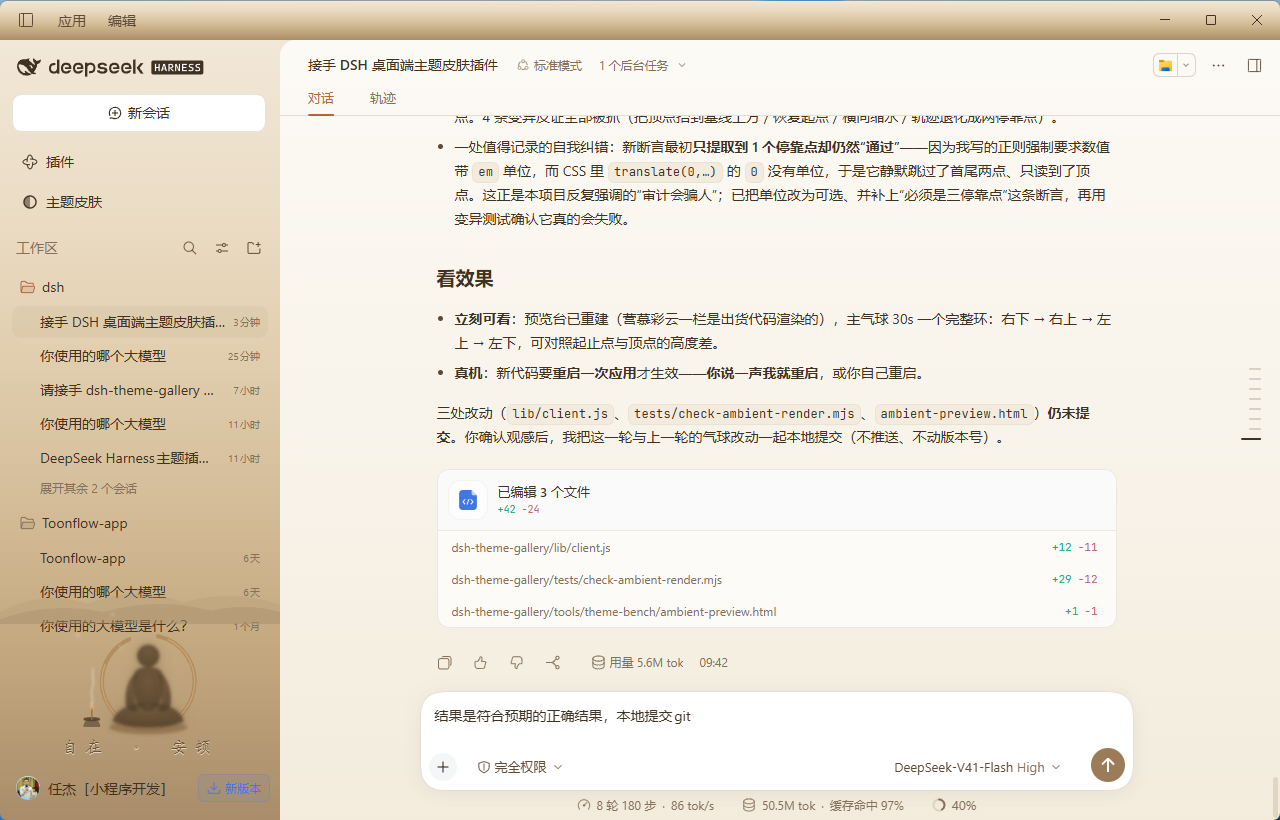
Task: Add an attachment with the plus button
Action: [442, 767]
